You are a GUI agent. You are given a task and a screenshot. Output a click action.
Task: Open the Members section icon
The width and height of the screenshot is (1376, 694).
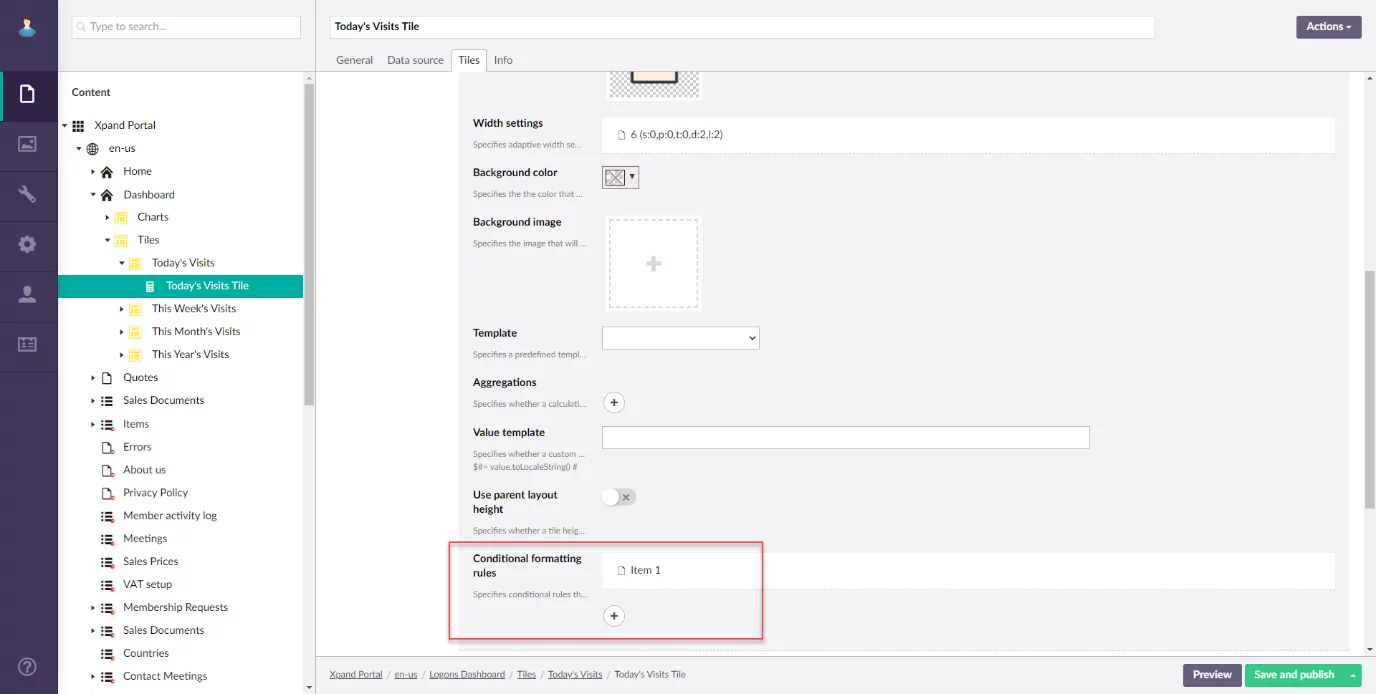pyautogui.click(x=28, y=294)
